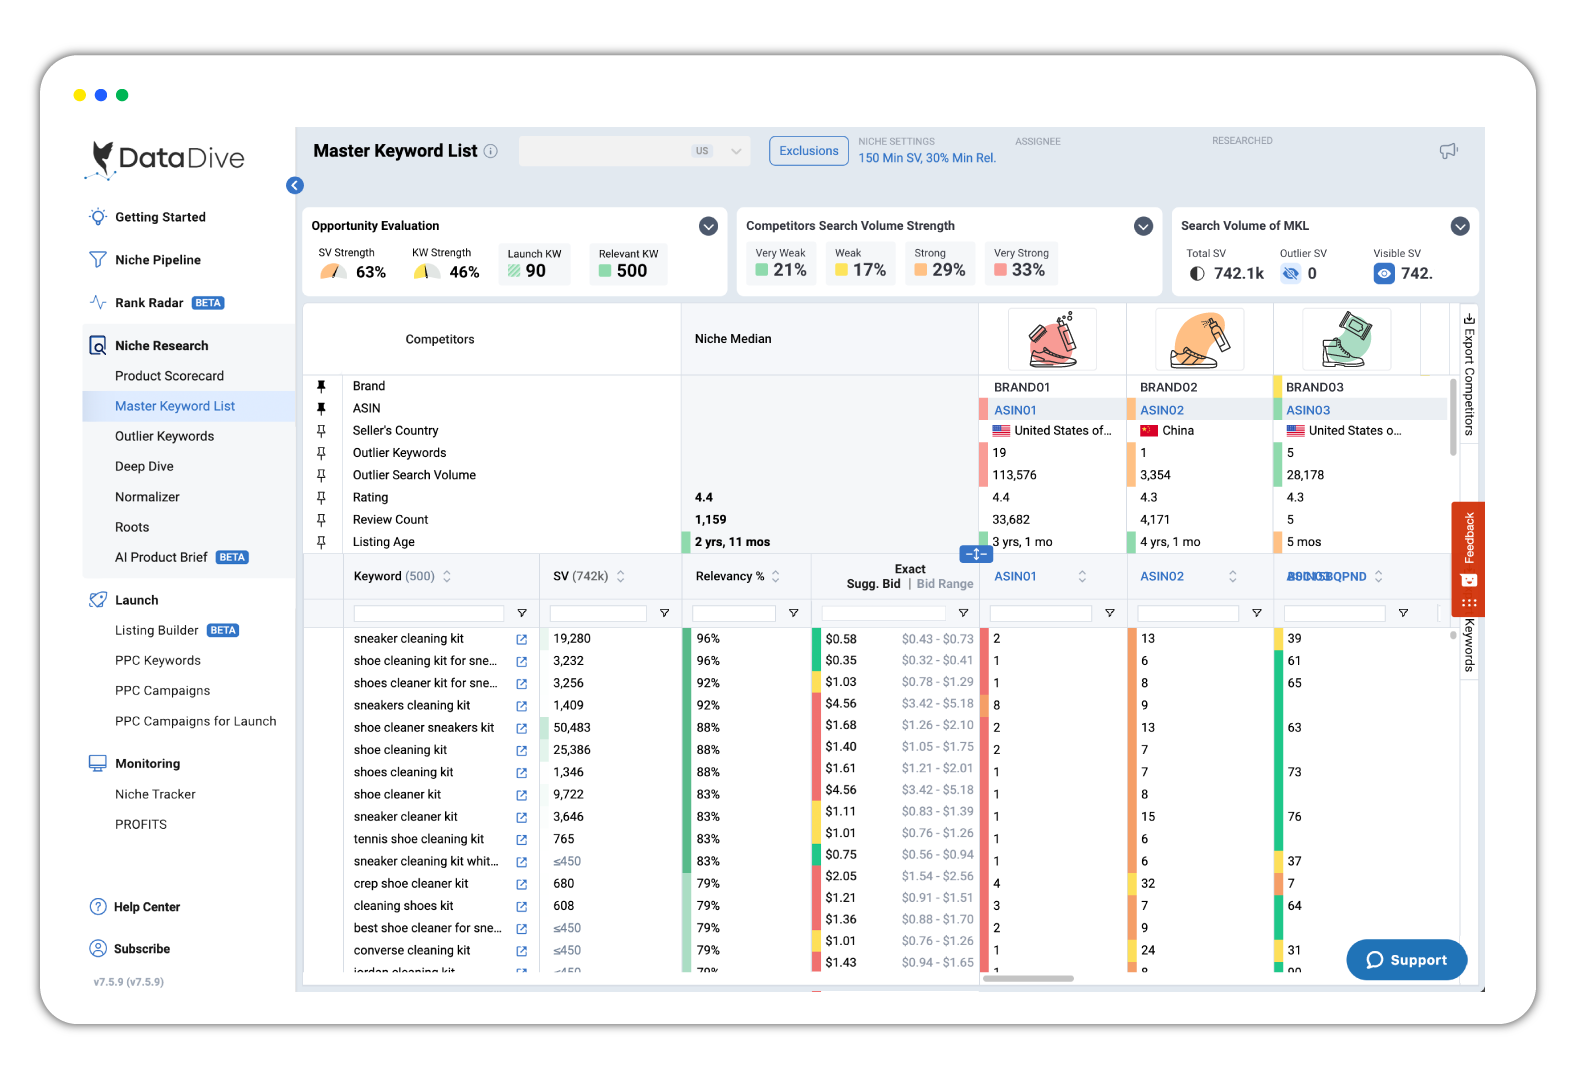1579x1080 pixels.
Task: Go to Outlier Keywords page
Action: click(x=164, y=436)
